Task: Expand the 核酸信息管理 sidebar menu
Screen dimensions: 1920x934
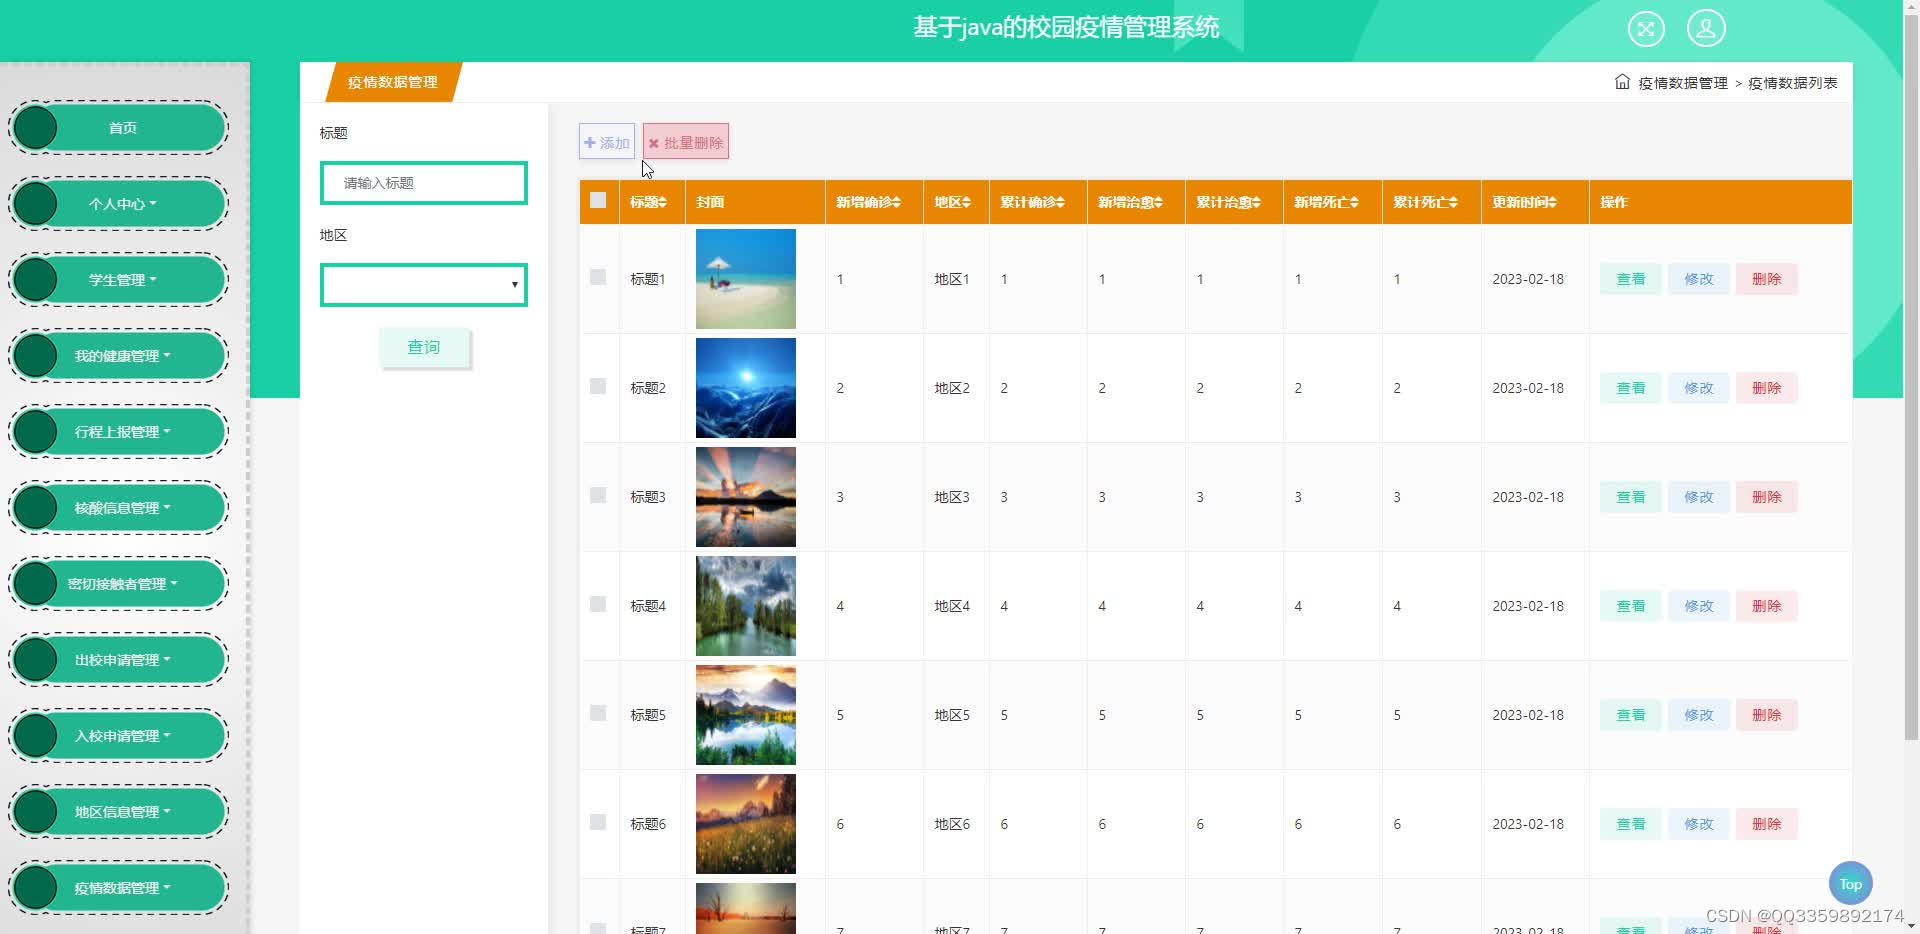Action: [x=119, y=508]
